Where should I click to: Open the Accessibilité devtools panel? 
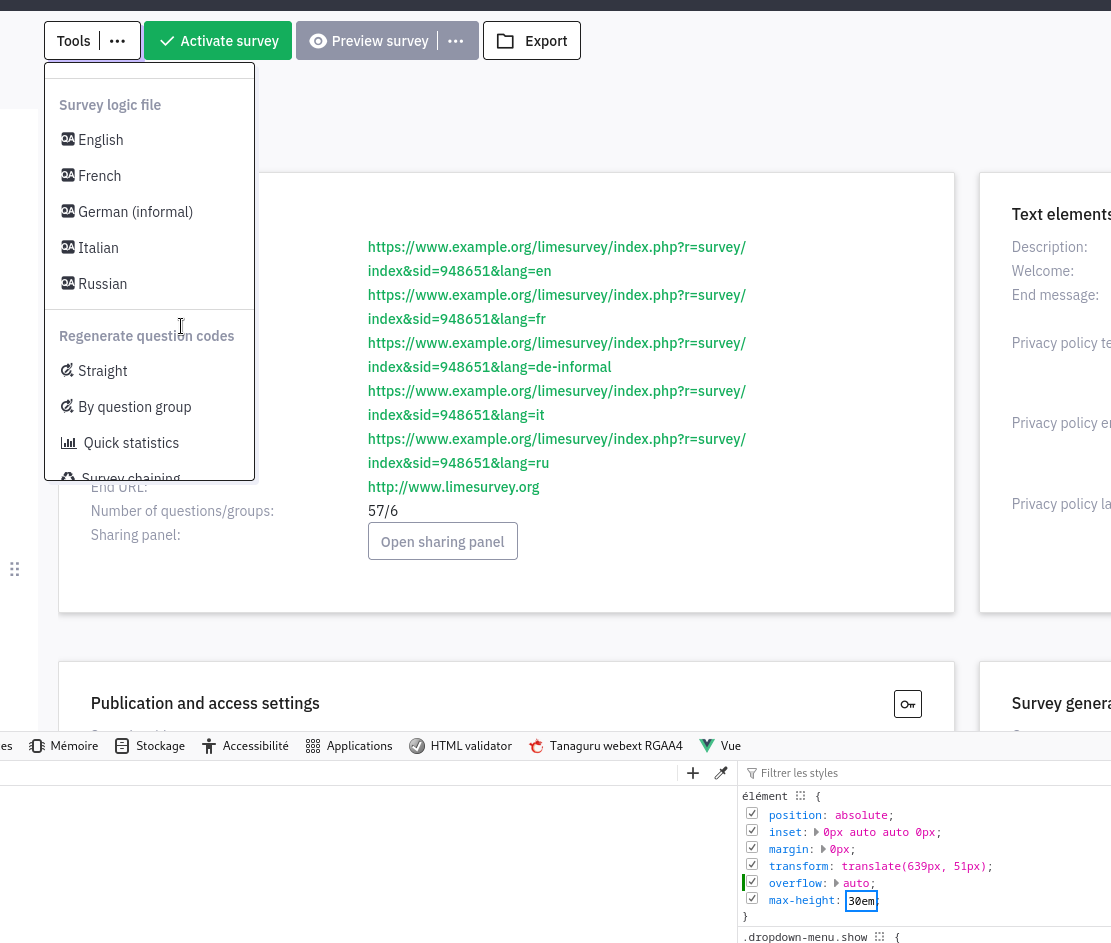point(245,746)
